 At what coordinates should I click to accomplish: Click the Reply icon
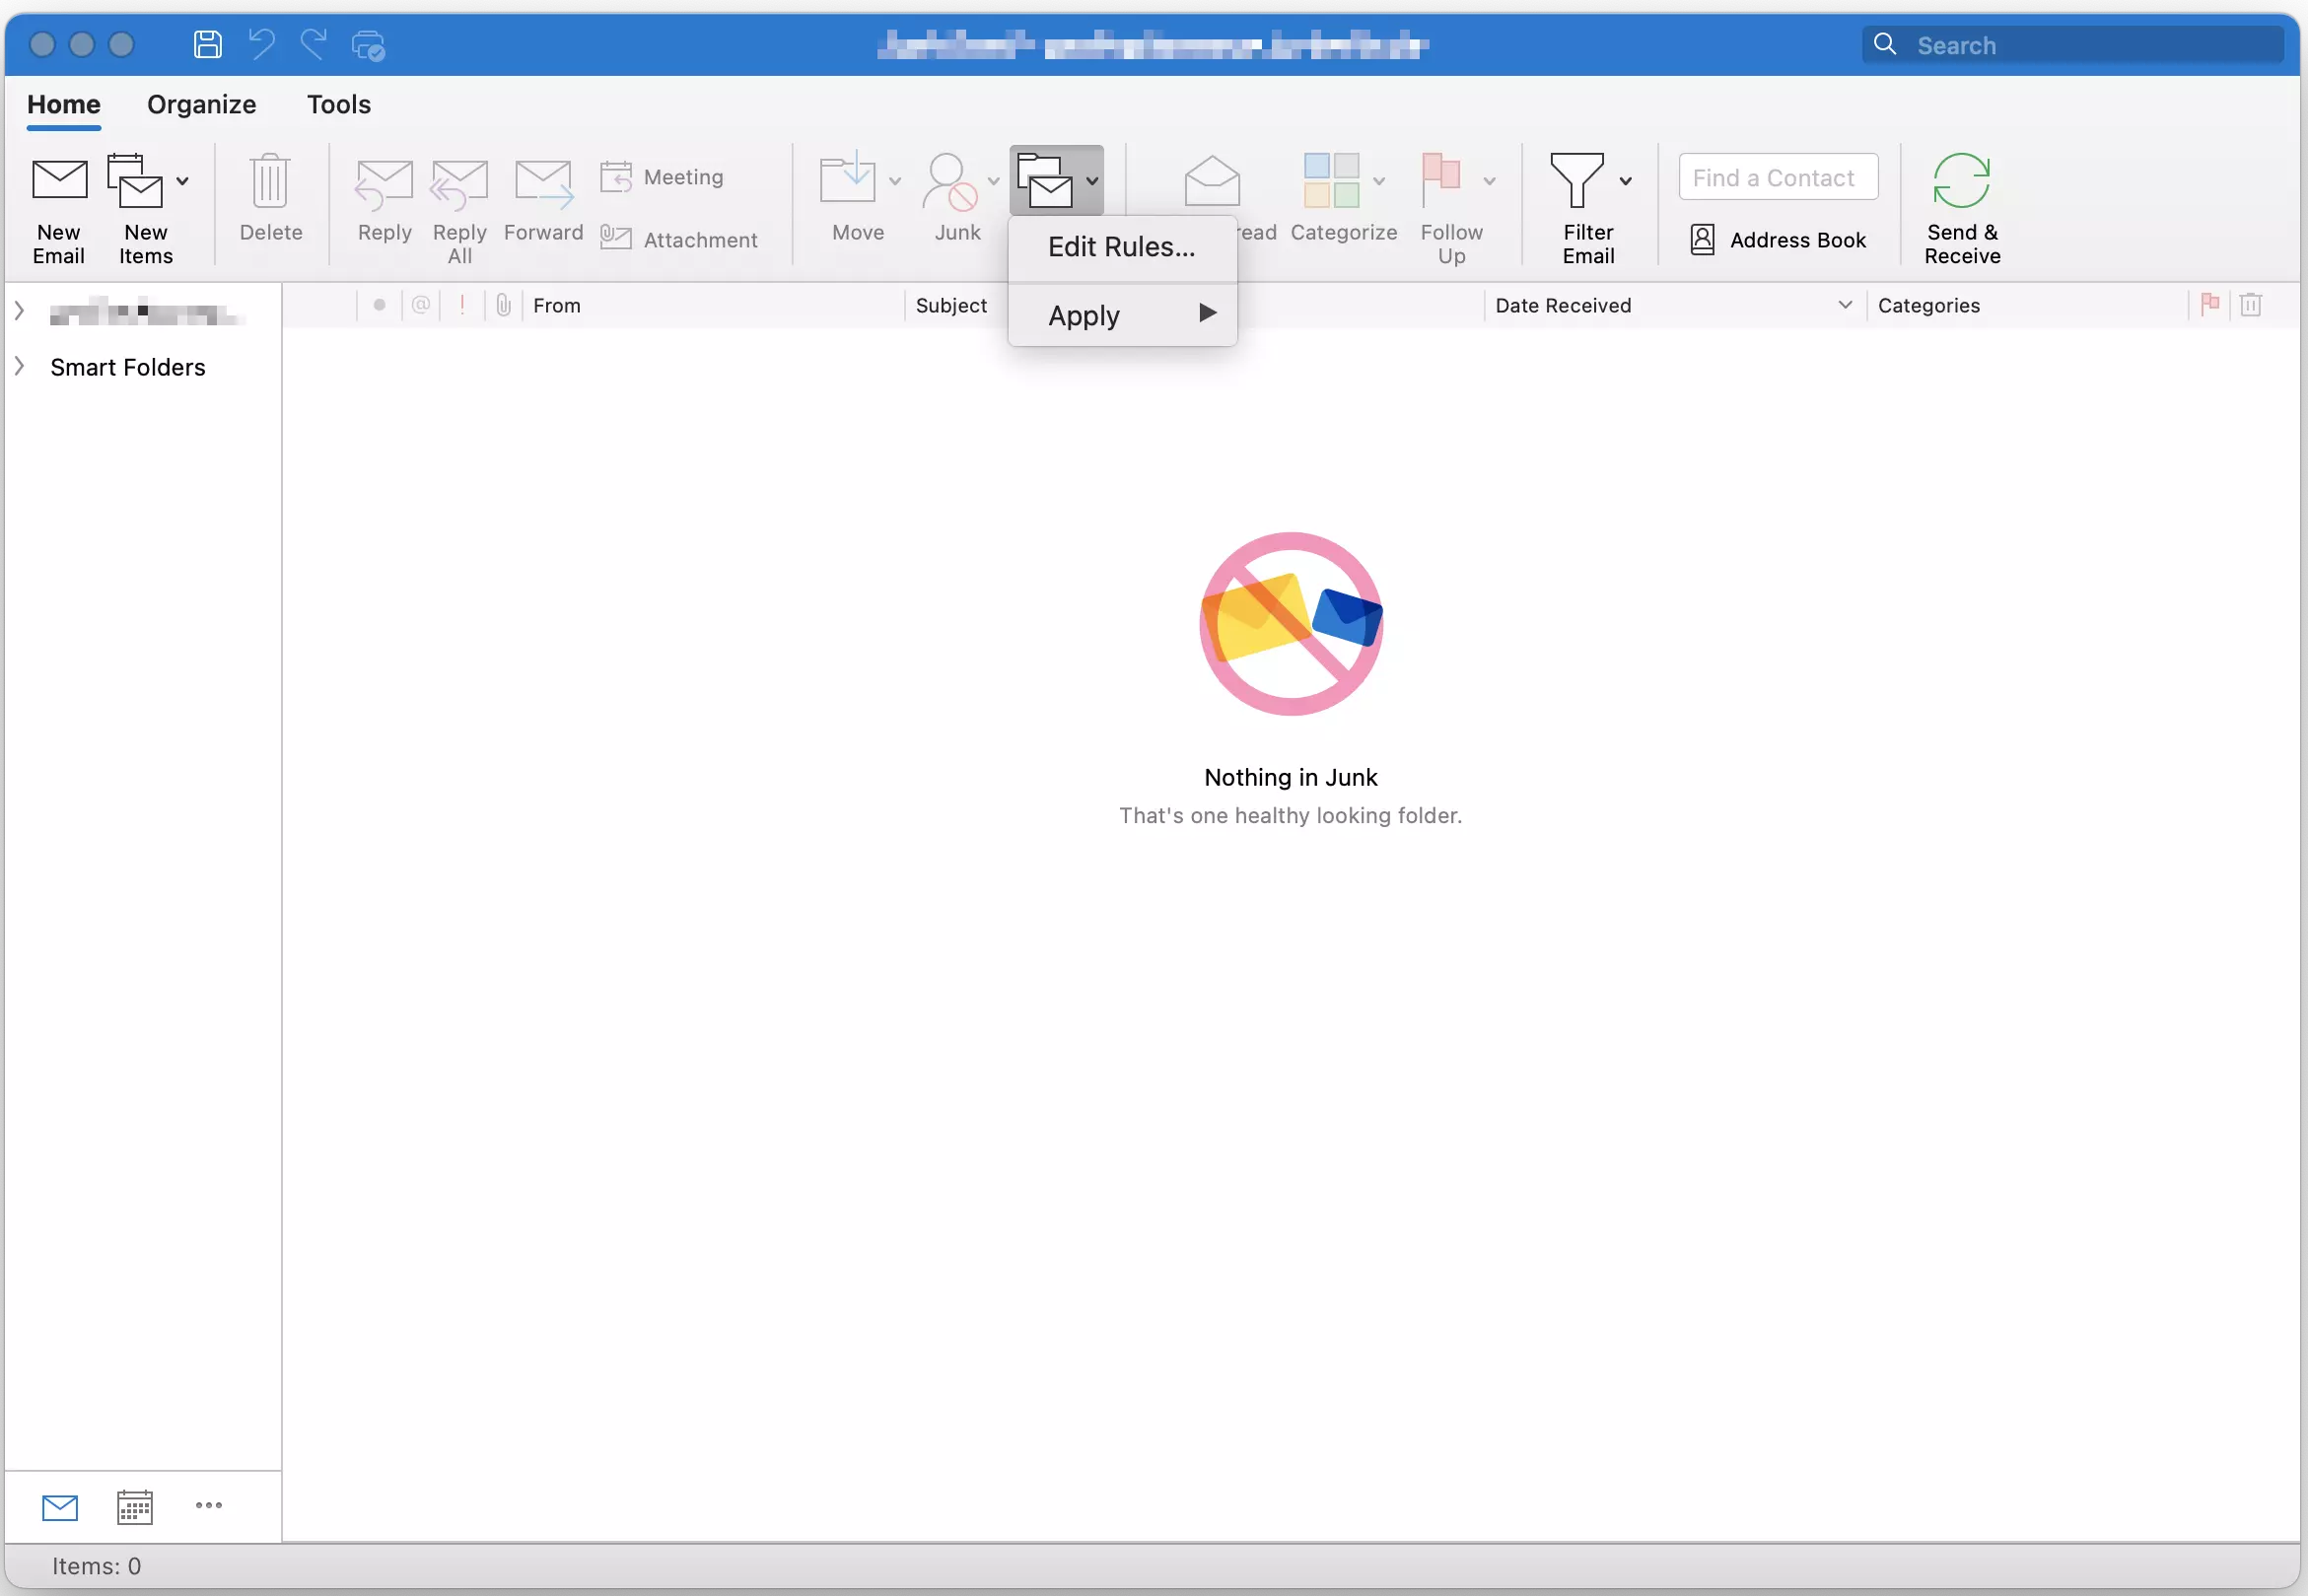(384, 184)
